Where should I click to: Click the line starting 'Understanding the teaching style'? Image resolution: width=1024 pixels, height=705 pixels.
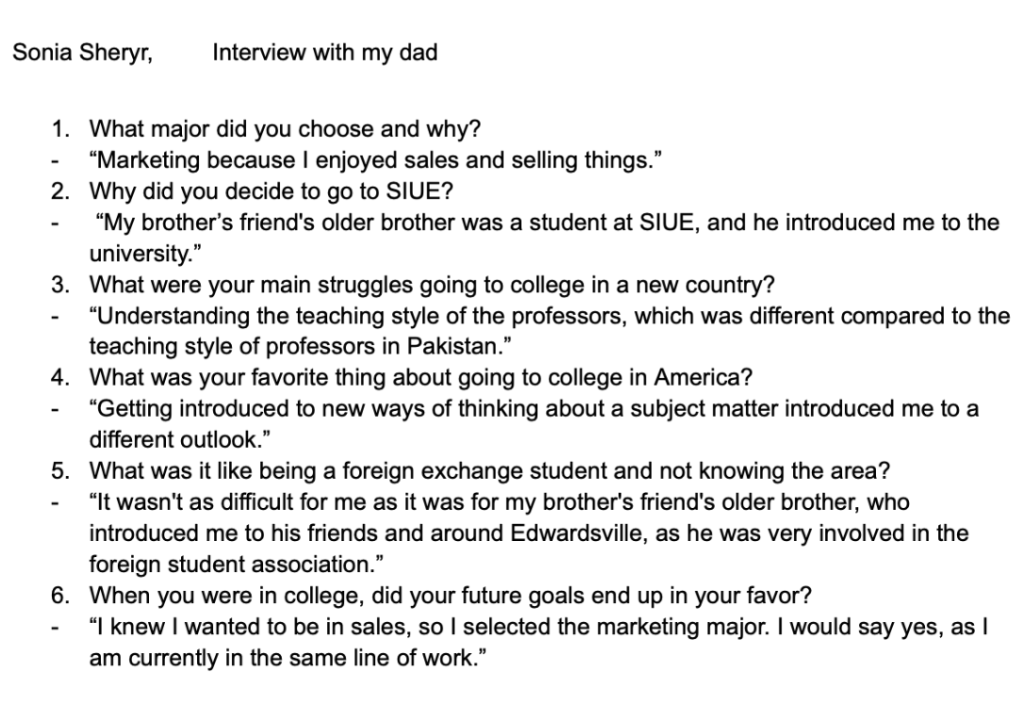[549, 316]
